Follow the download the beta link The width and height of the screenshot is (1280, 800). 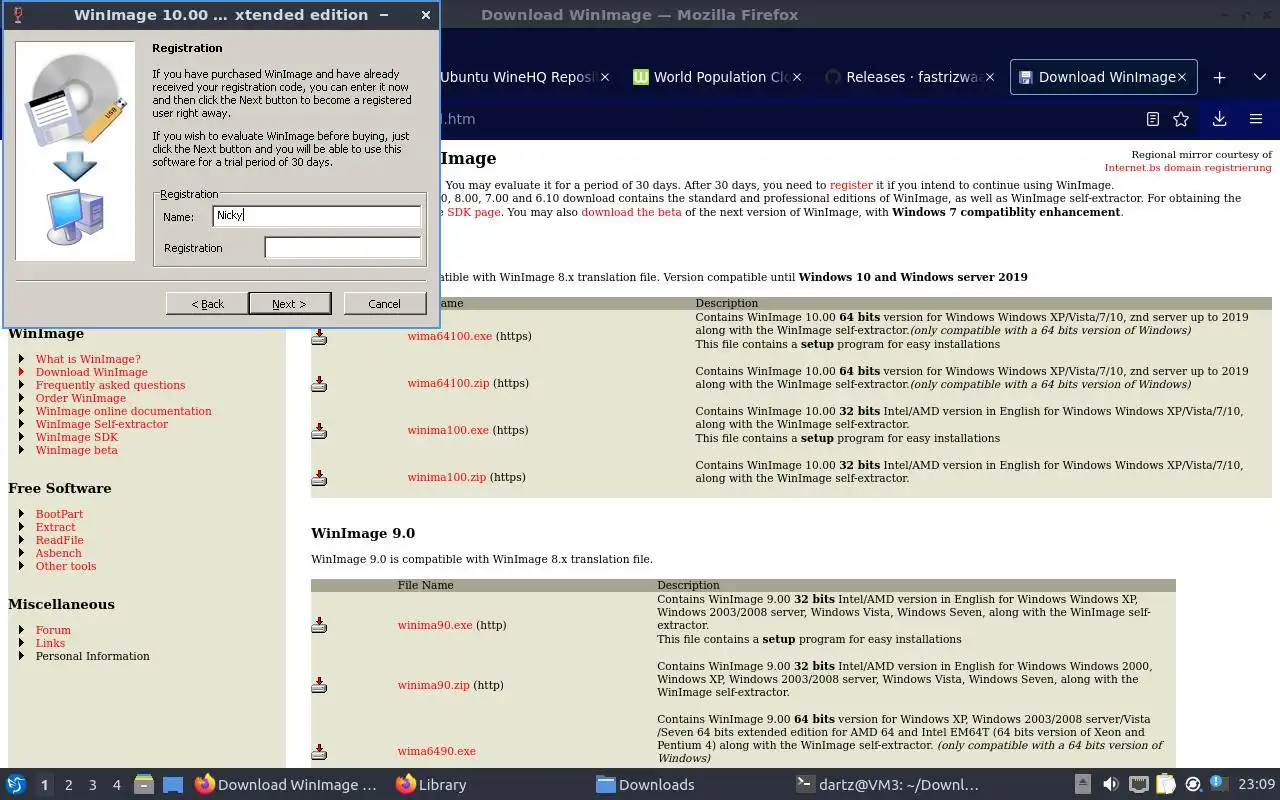tap(631, 212)
